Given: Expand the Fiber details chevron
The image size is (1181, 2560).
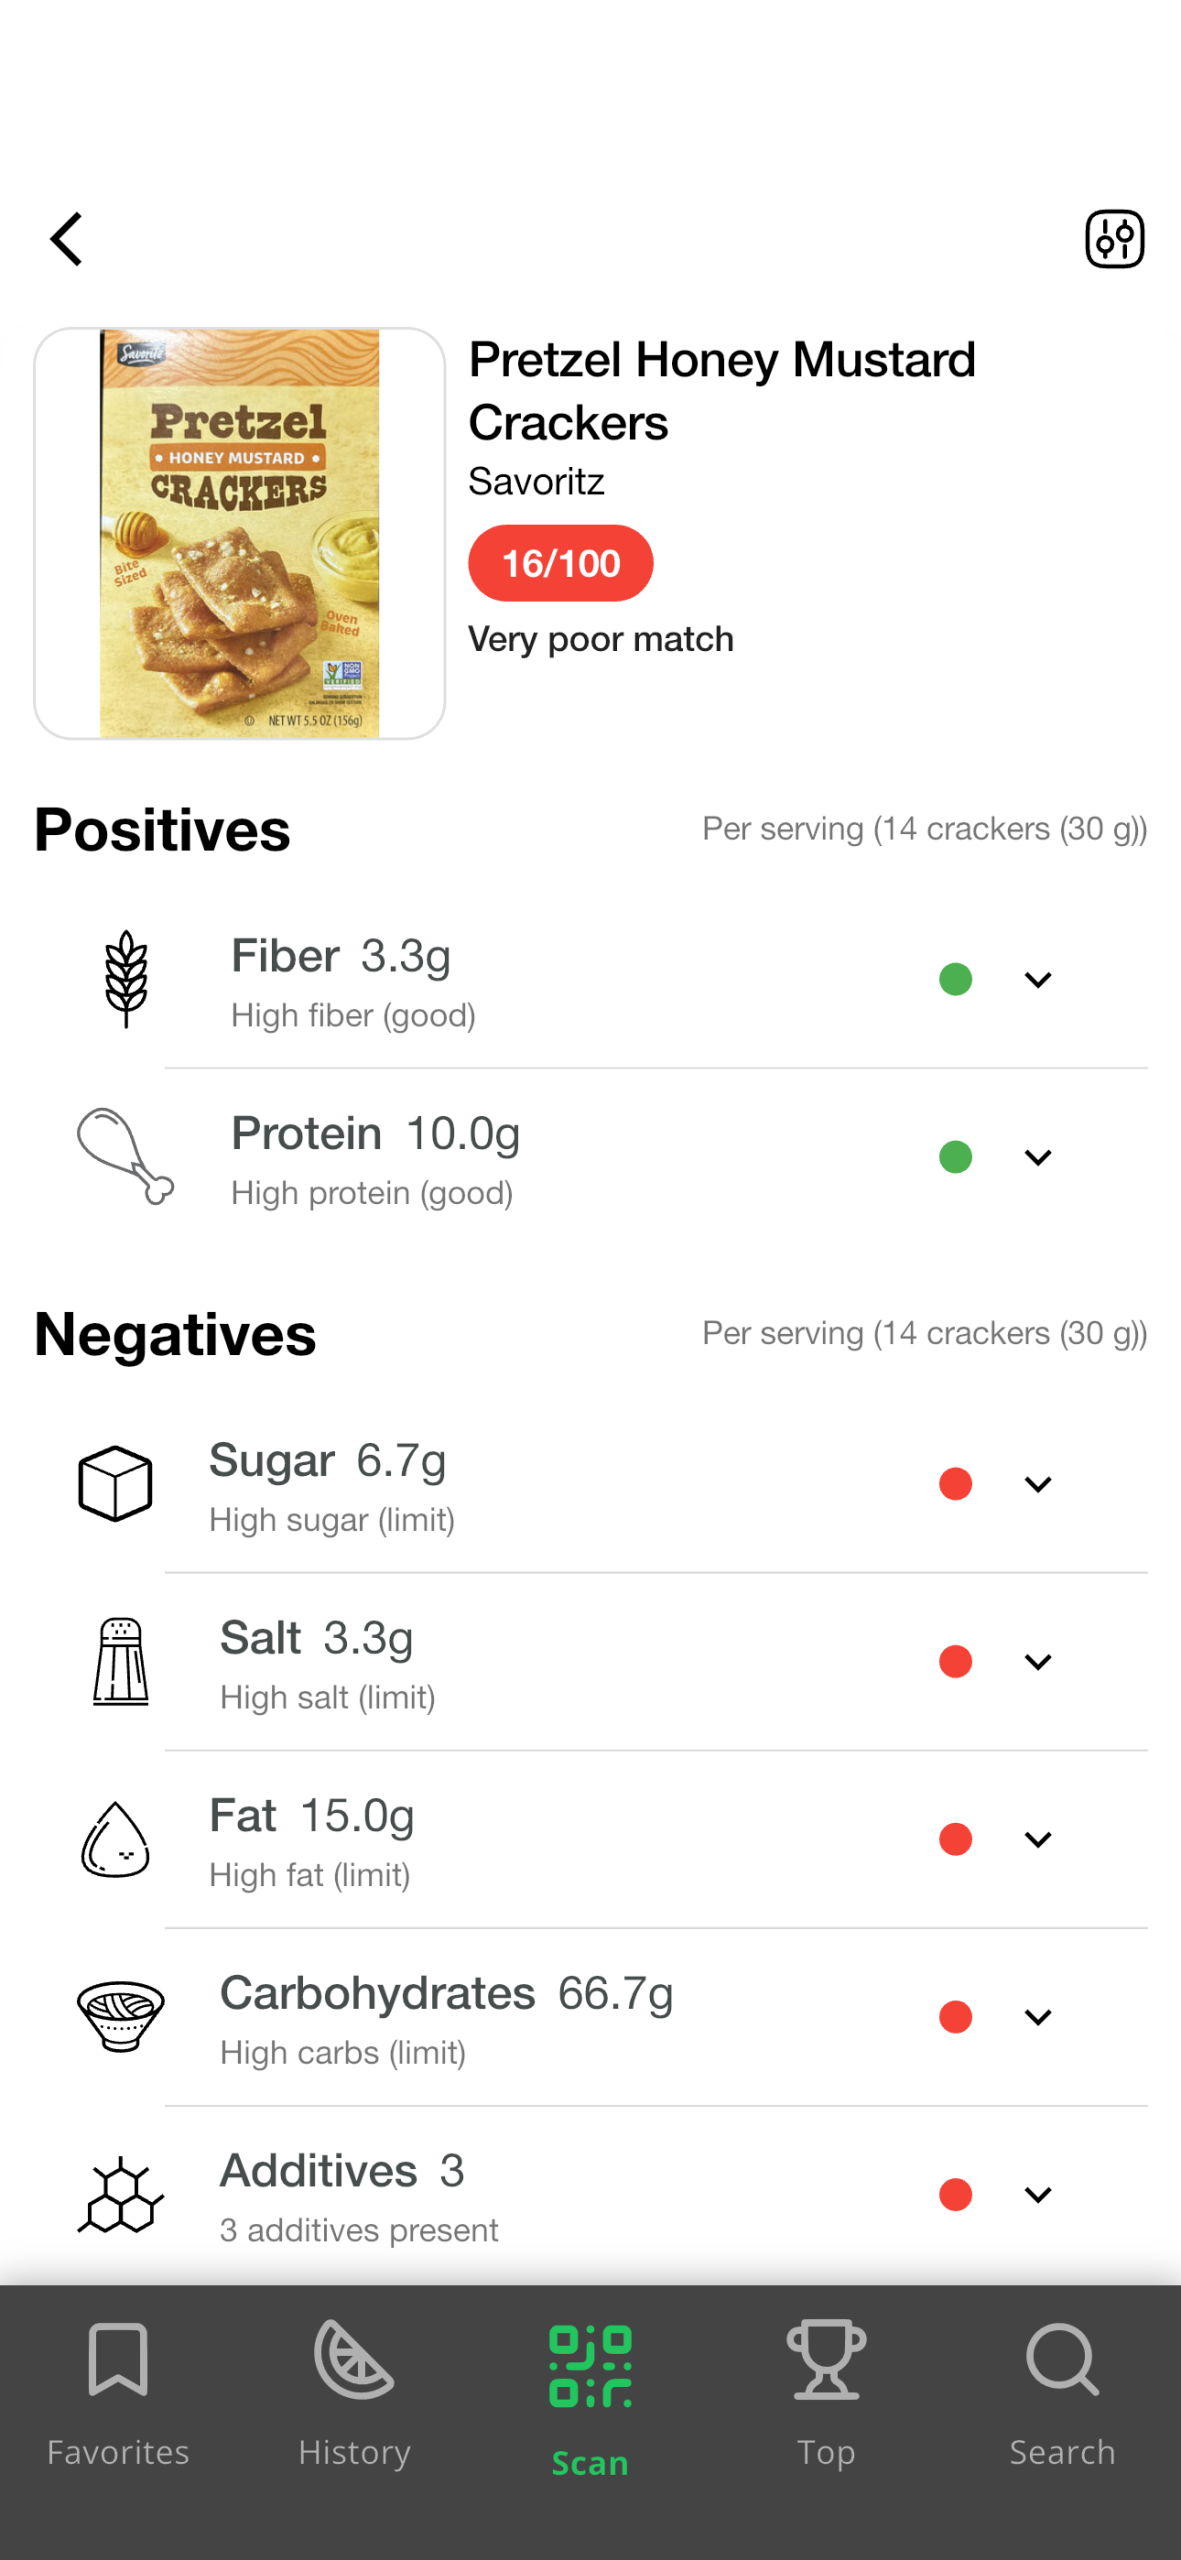Looking at the screenshot, I should click(1038, 980).
